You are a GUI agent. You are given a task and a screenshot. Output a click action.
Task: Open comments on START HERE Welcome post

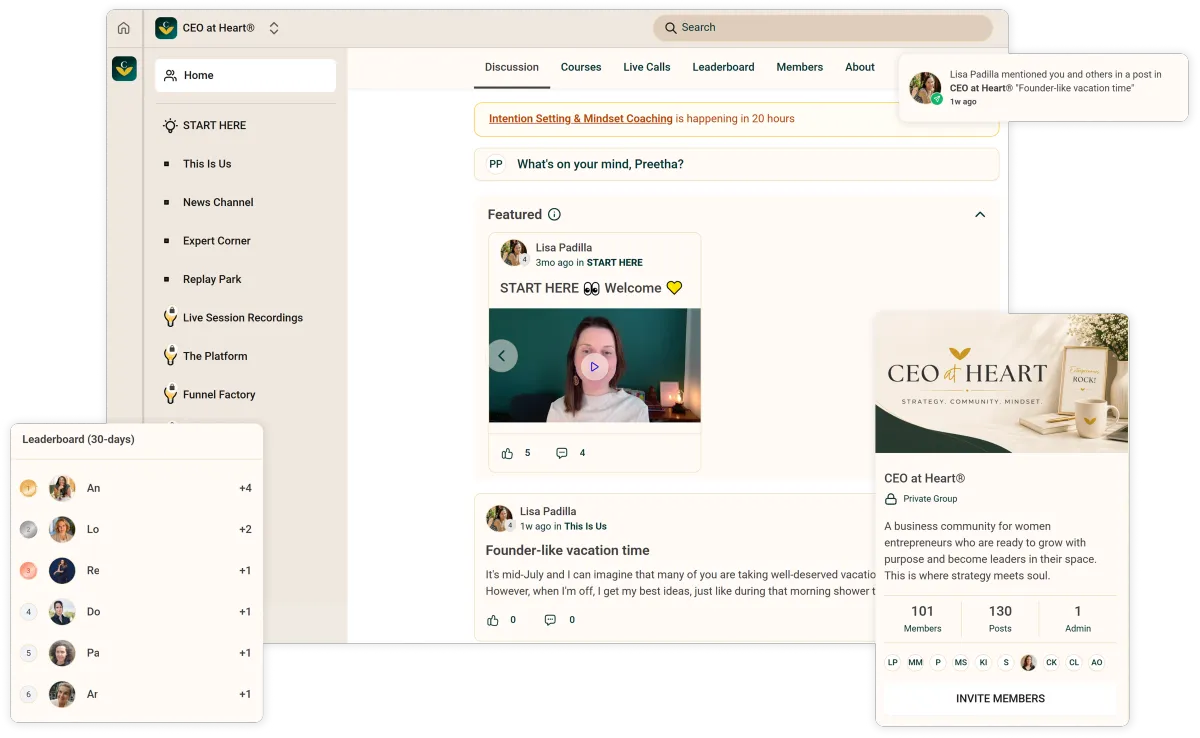tap(562, 453)
